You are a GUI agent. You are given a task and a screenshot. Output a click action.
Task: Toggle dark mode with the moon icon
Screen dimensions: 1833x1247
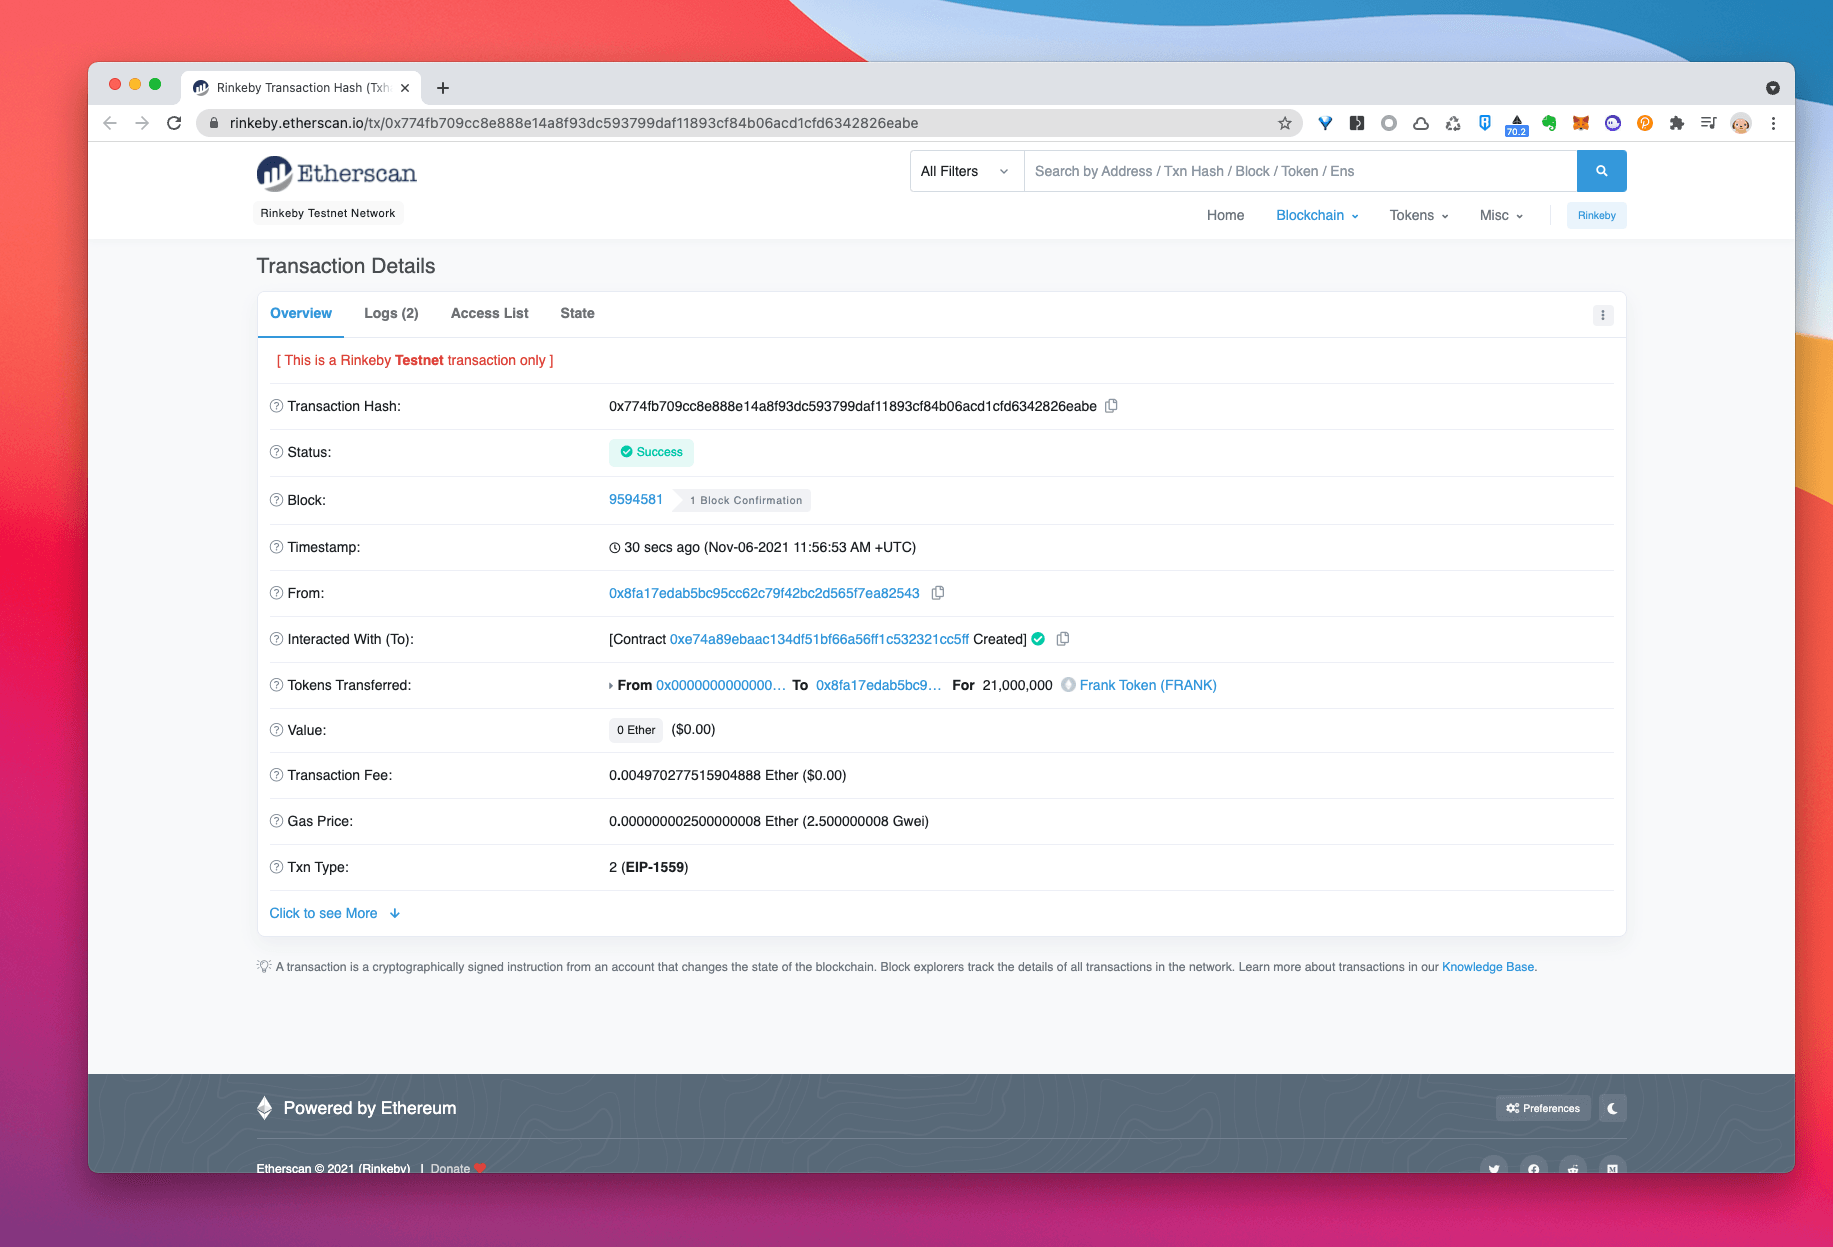[1612, 1108]
